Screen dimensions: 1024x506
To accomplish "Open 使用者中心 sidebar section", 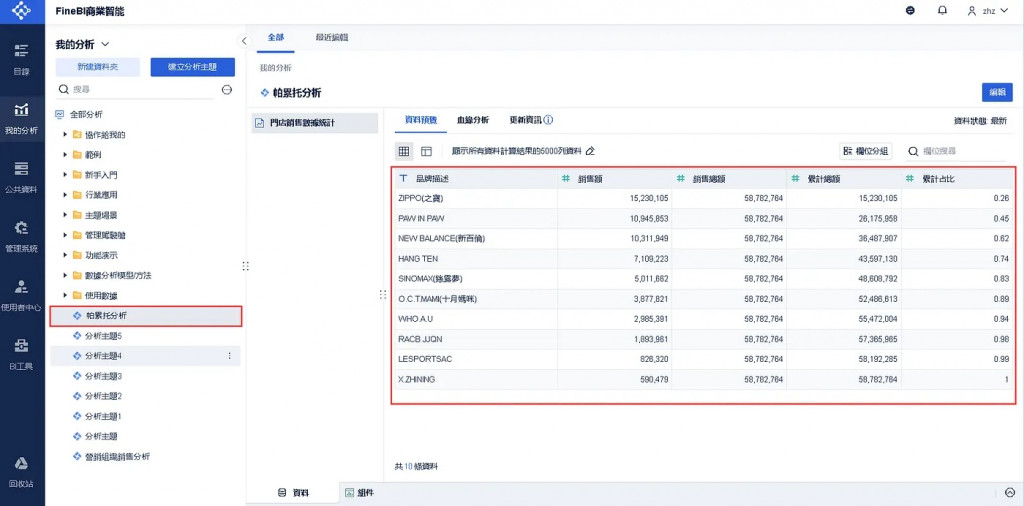I will click(22, 295).
